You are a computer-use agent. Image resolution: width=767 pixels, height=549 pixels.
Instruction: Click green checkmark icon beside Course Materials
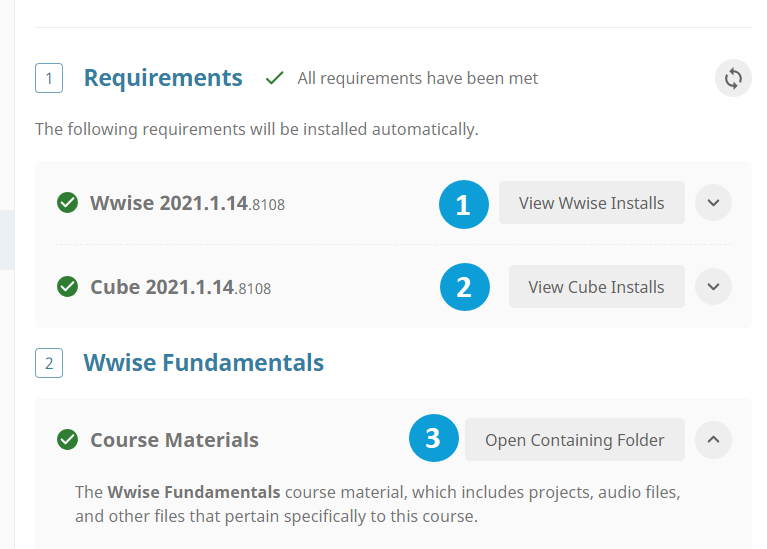coord(68,439)
